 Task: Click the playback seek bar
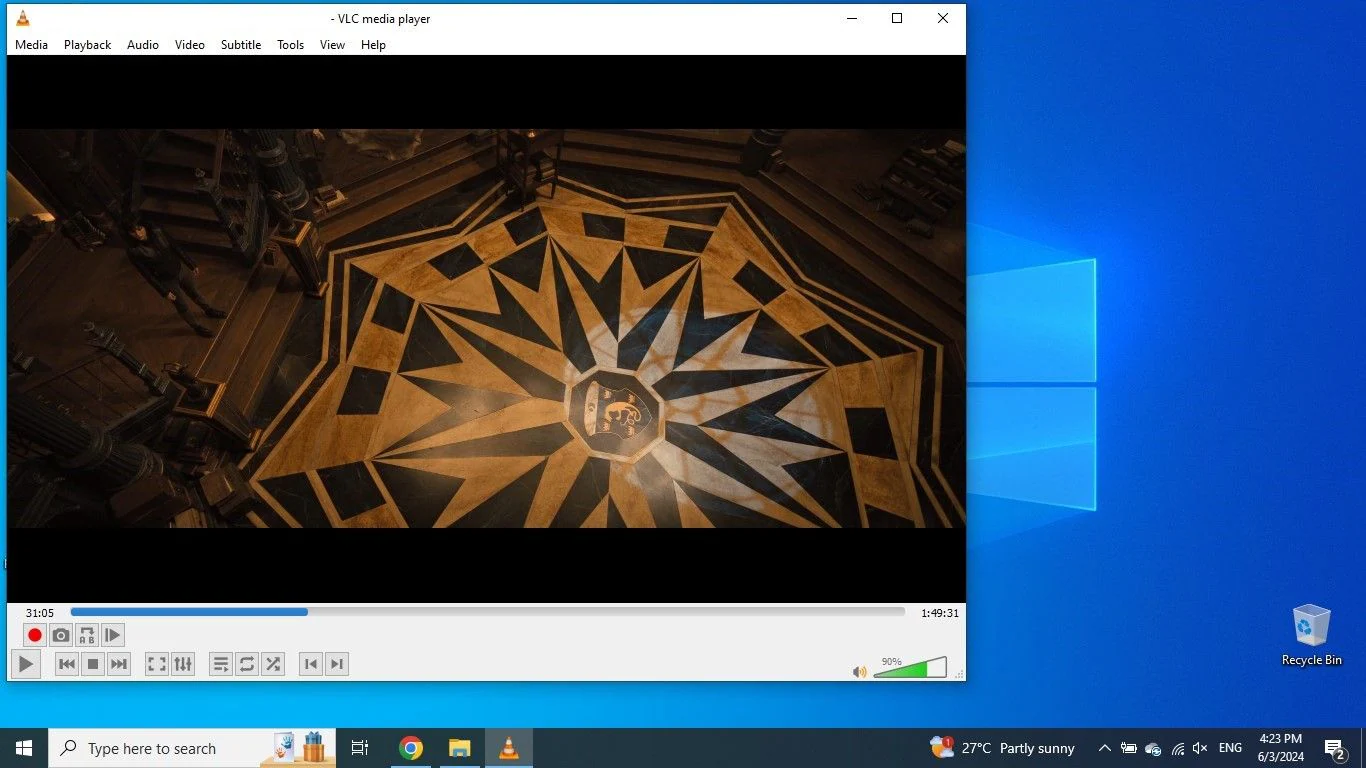pos(488,612)
